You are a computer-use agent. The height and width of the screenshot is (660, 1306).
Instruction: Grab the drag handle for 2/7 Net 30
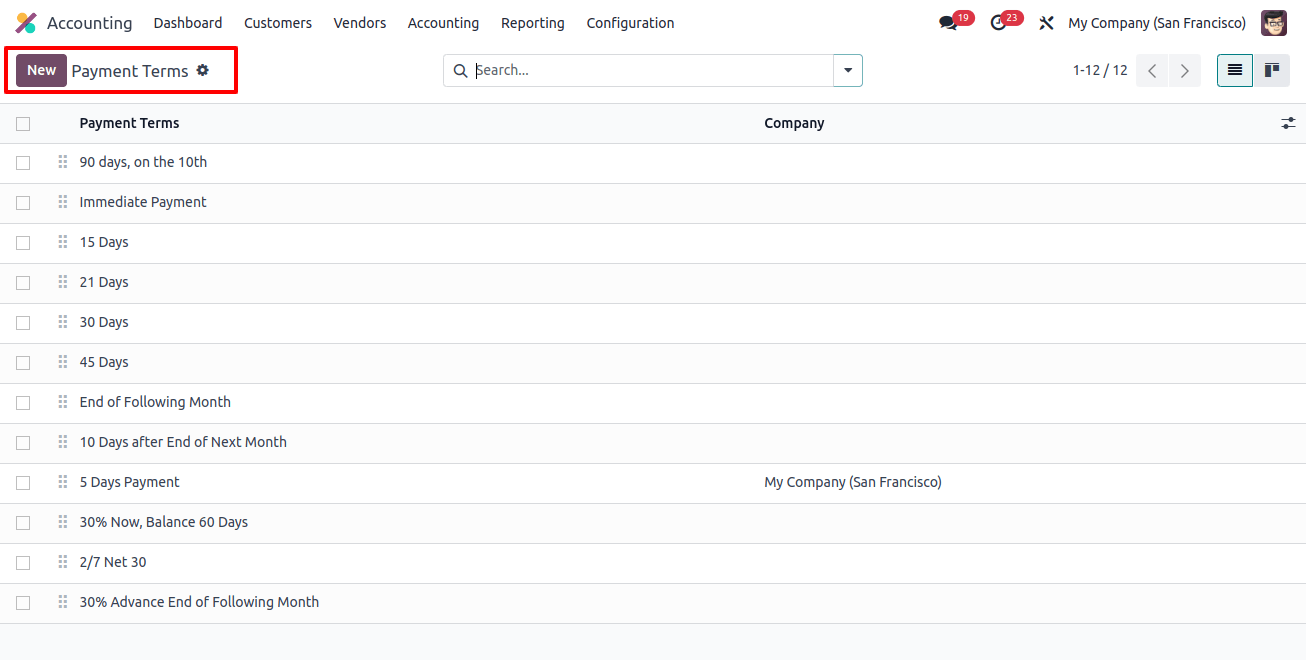point(63,562)
